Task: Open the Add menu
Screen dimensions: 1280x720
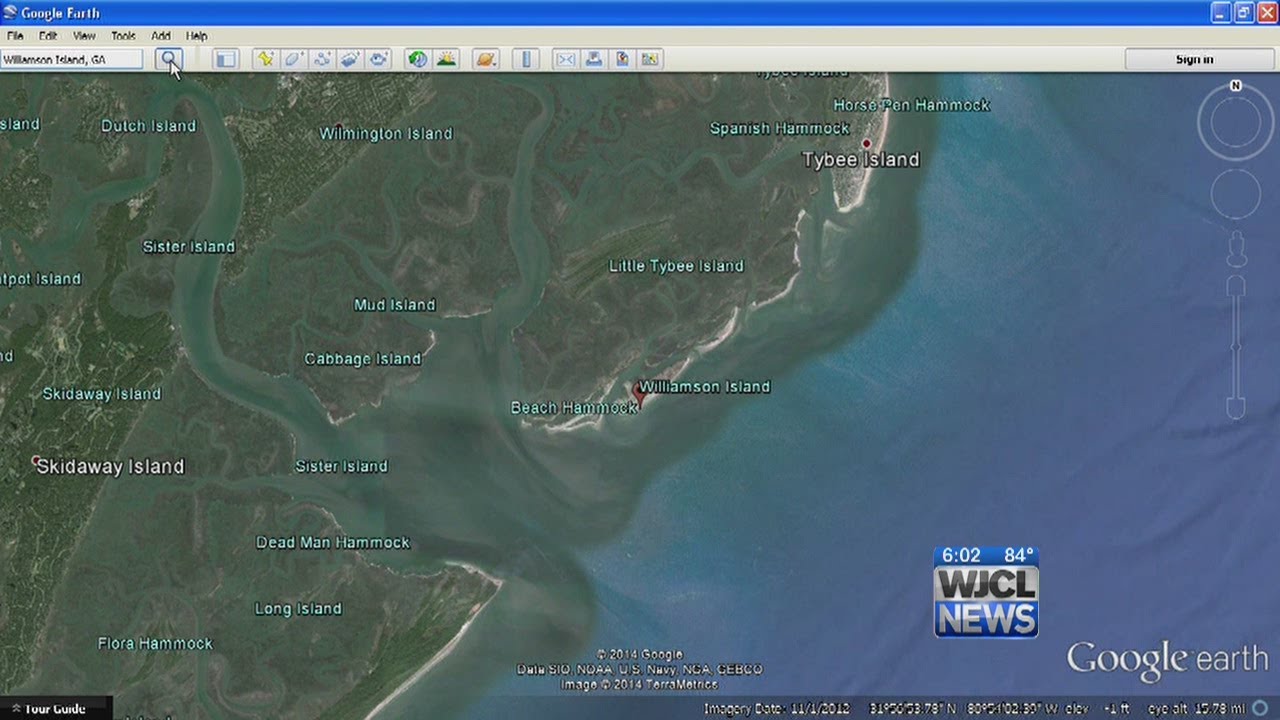Action: (x=161, y=36)
